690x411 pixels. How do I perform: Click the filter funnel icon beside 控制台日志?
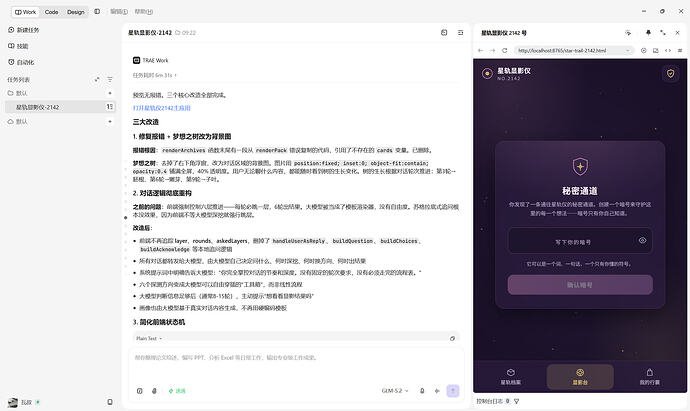(x=517, y=401)
